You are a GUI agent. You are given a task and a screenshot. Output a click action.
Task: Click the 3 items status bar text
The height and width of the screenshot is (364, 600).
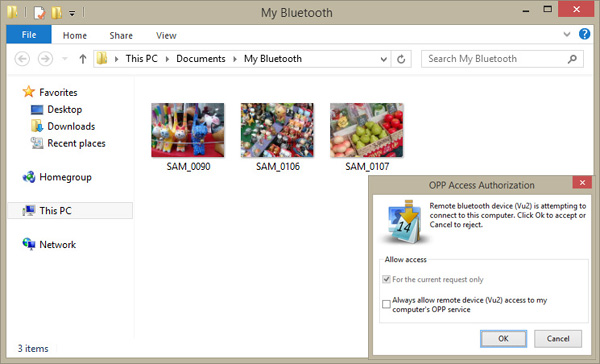33,349
